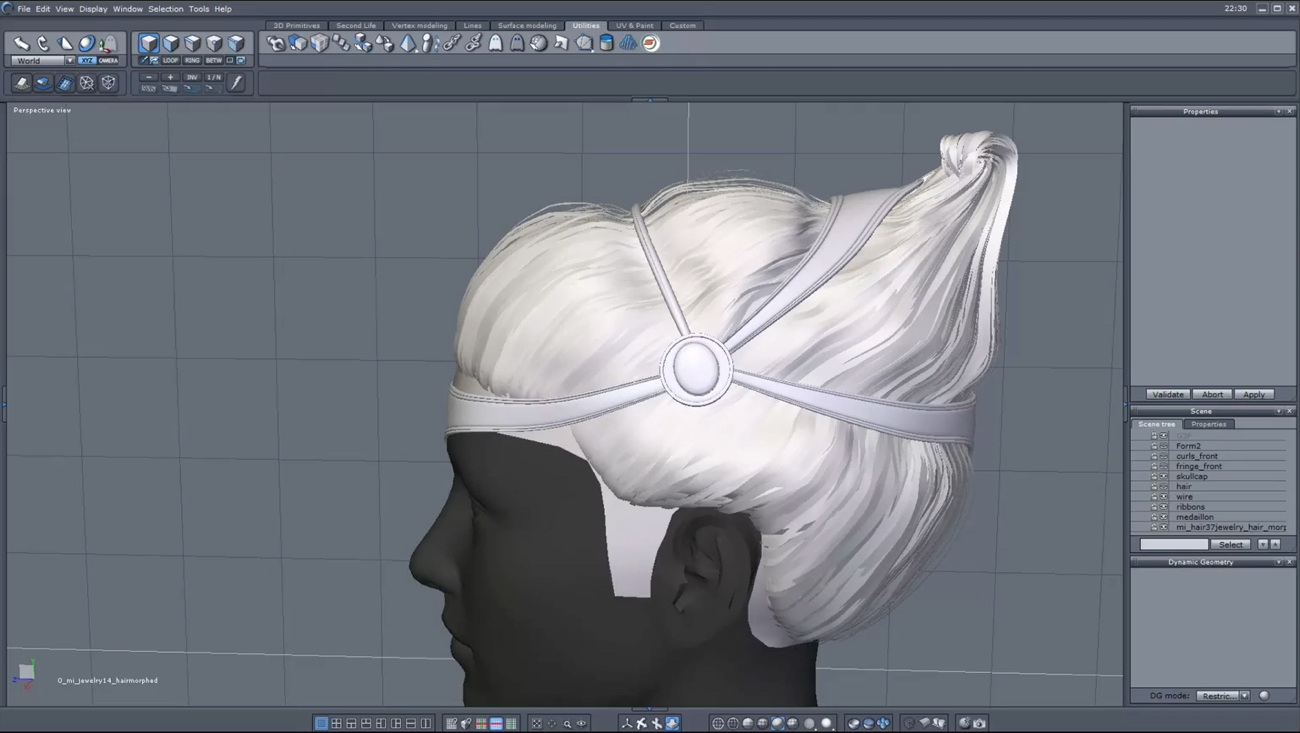Select the lightning bolt tool

(x=237, y=82)
